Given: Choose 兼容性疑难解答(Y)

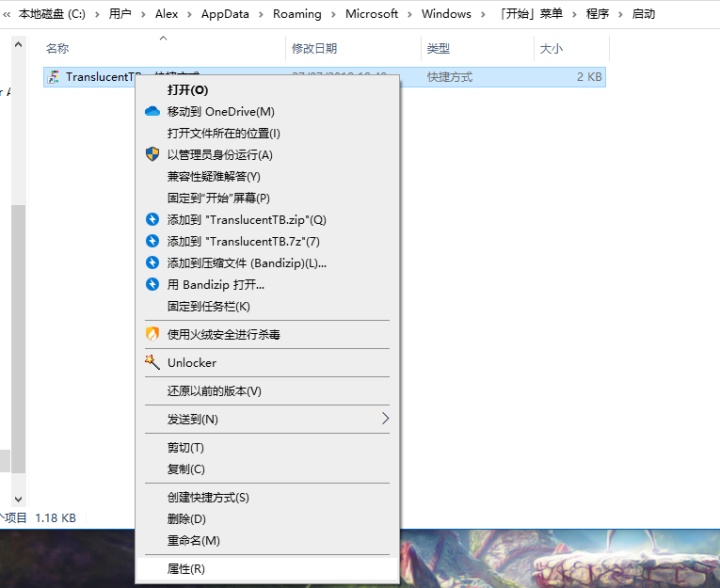Looking at the screenshot, I should 267,176.
